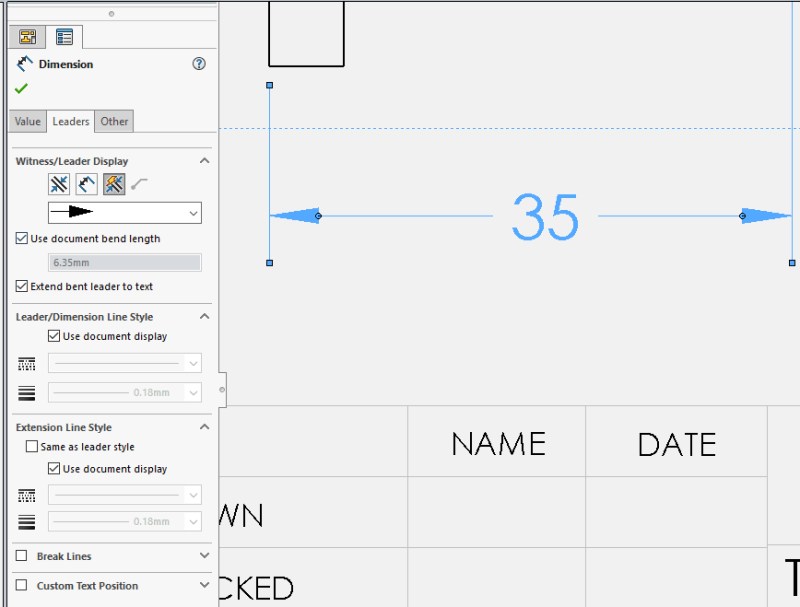Switch to the Value tab

tap(27, 121)
